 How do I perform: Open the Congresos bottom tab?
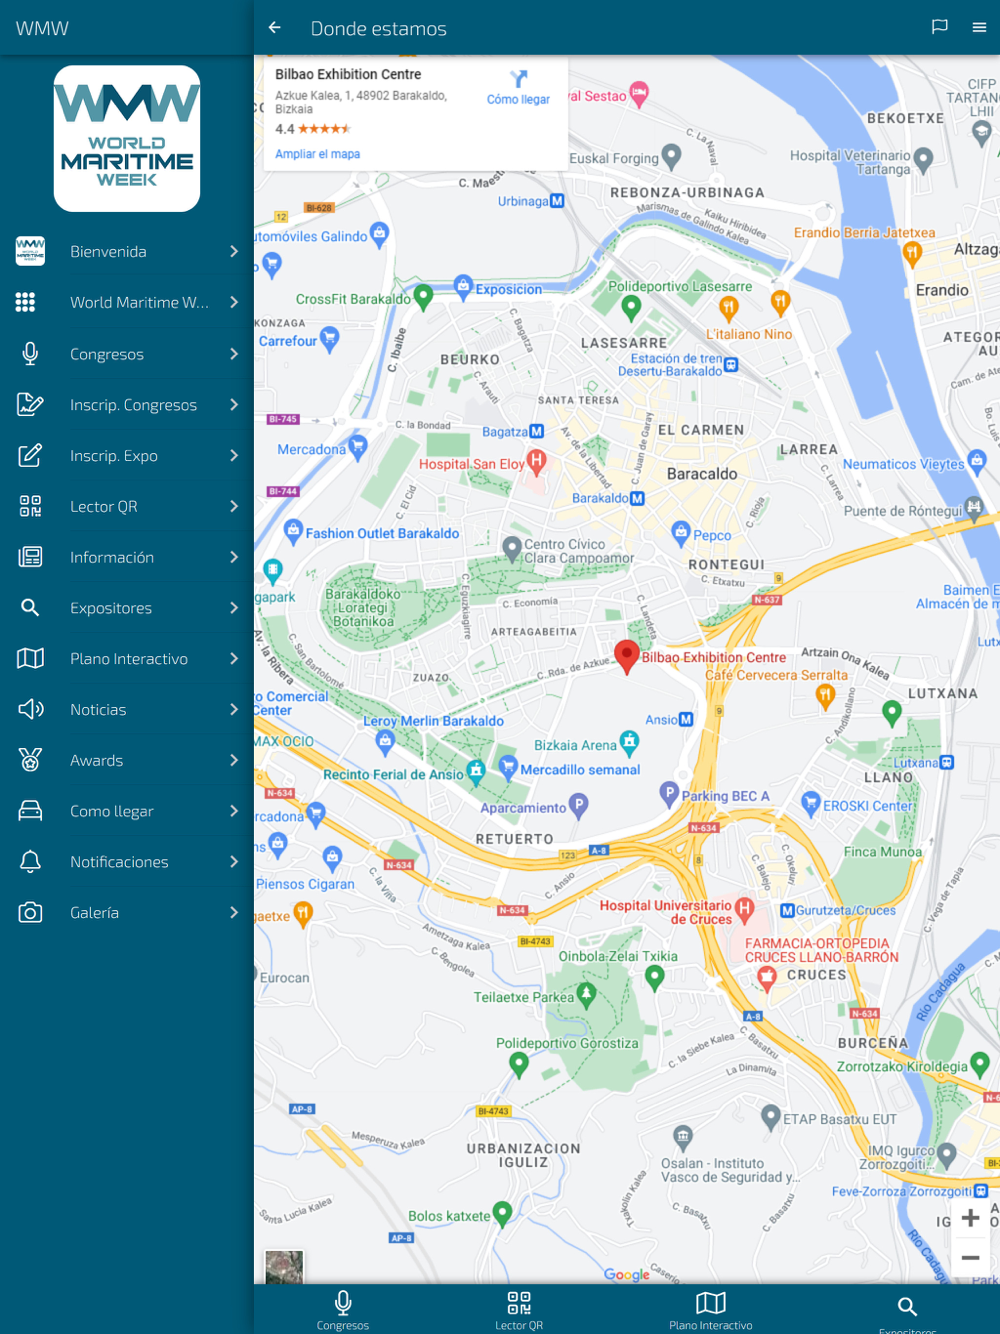pyautogui.click(x=343, y=1309)
